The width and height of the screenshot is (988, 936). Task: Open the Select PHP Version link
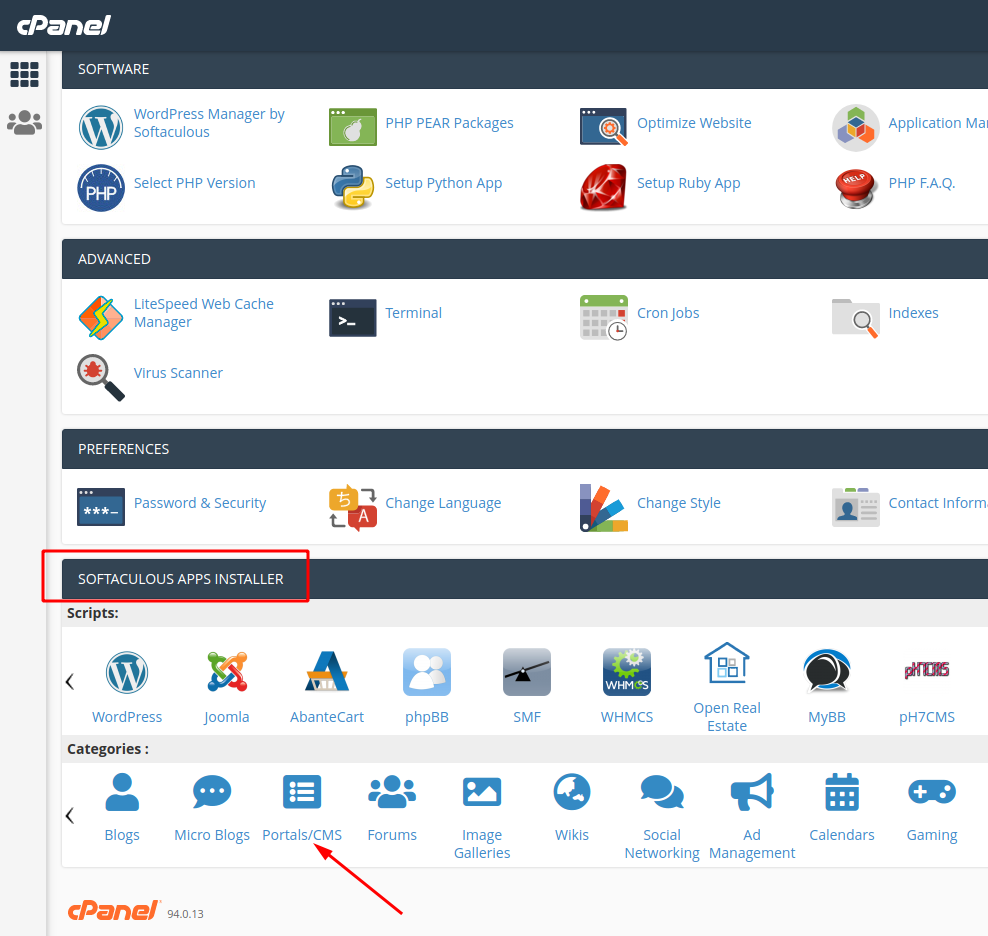(x=195, y=183)
